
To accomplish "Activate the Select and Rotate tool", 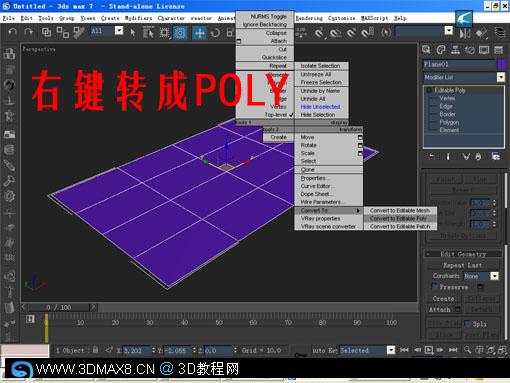I will pos(215,33).
